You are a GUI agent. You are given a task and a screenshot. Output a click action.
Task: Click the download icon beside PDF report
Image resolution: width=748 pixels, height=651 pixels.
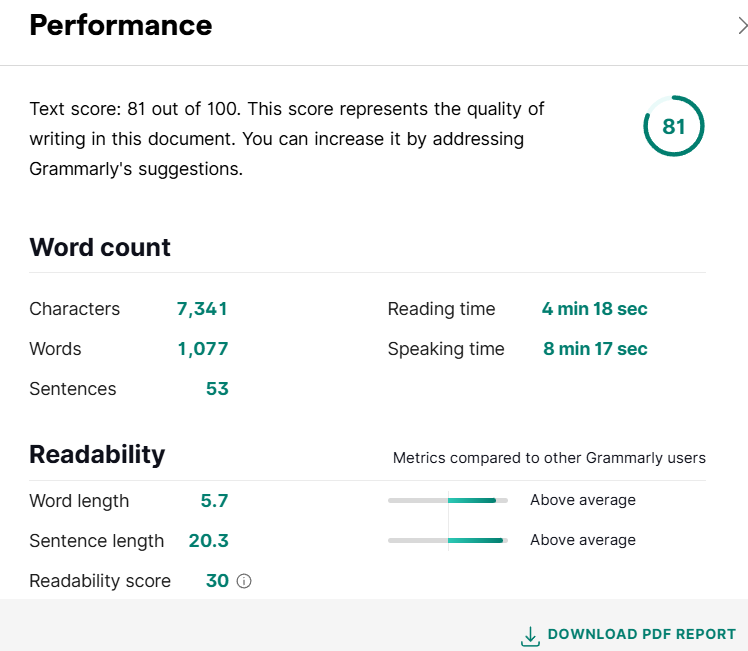tap(530, 635)
